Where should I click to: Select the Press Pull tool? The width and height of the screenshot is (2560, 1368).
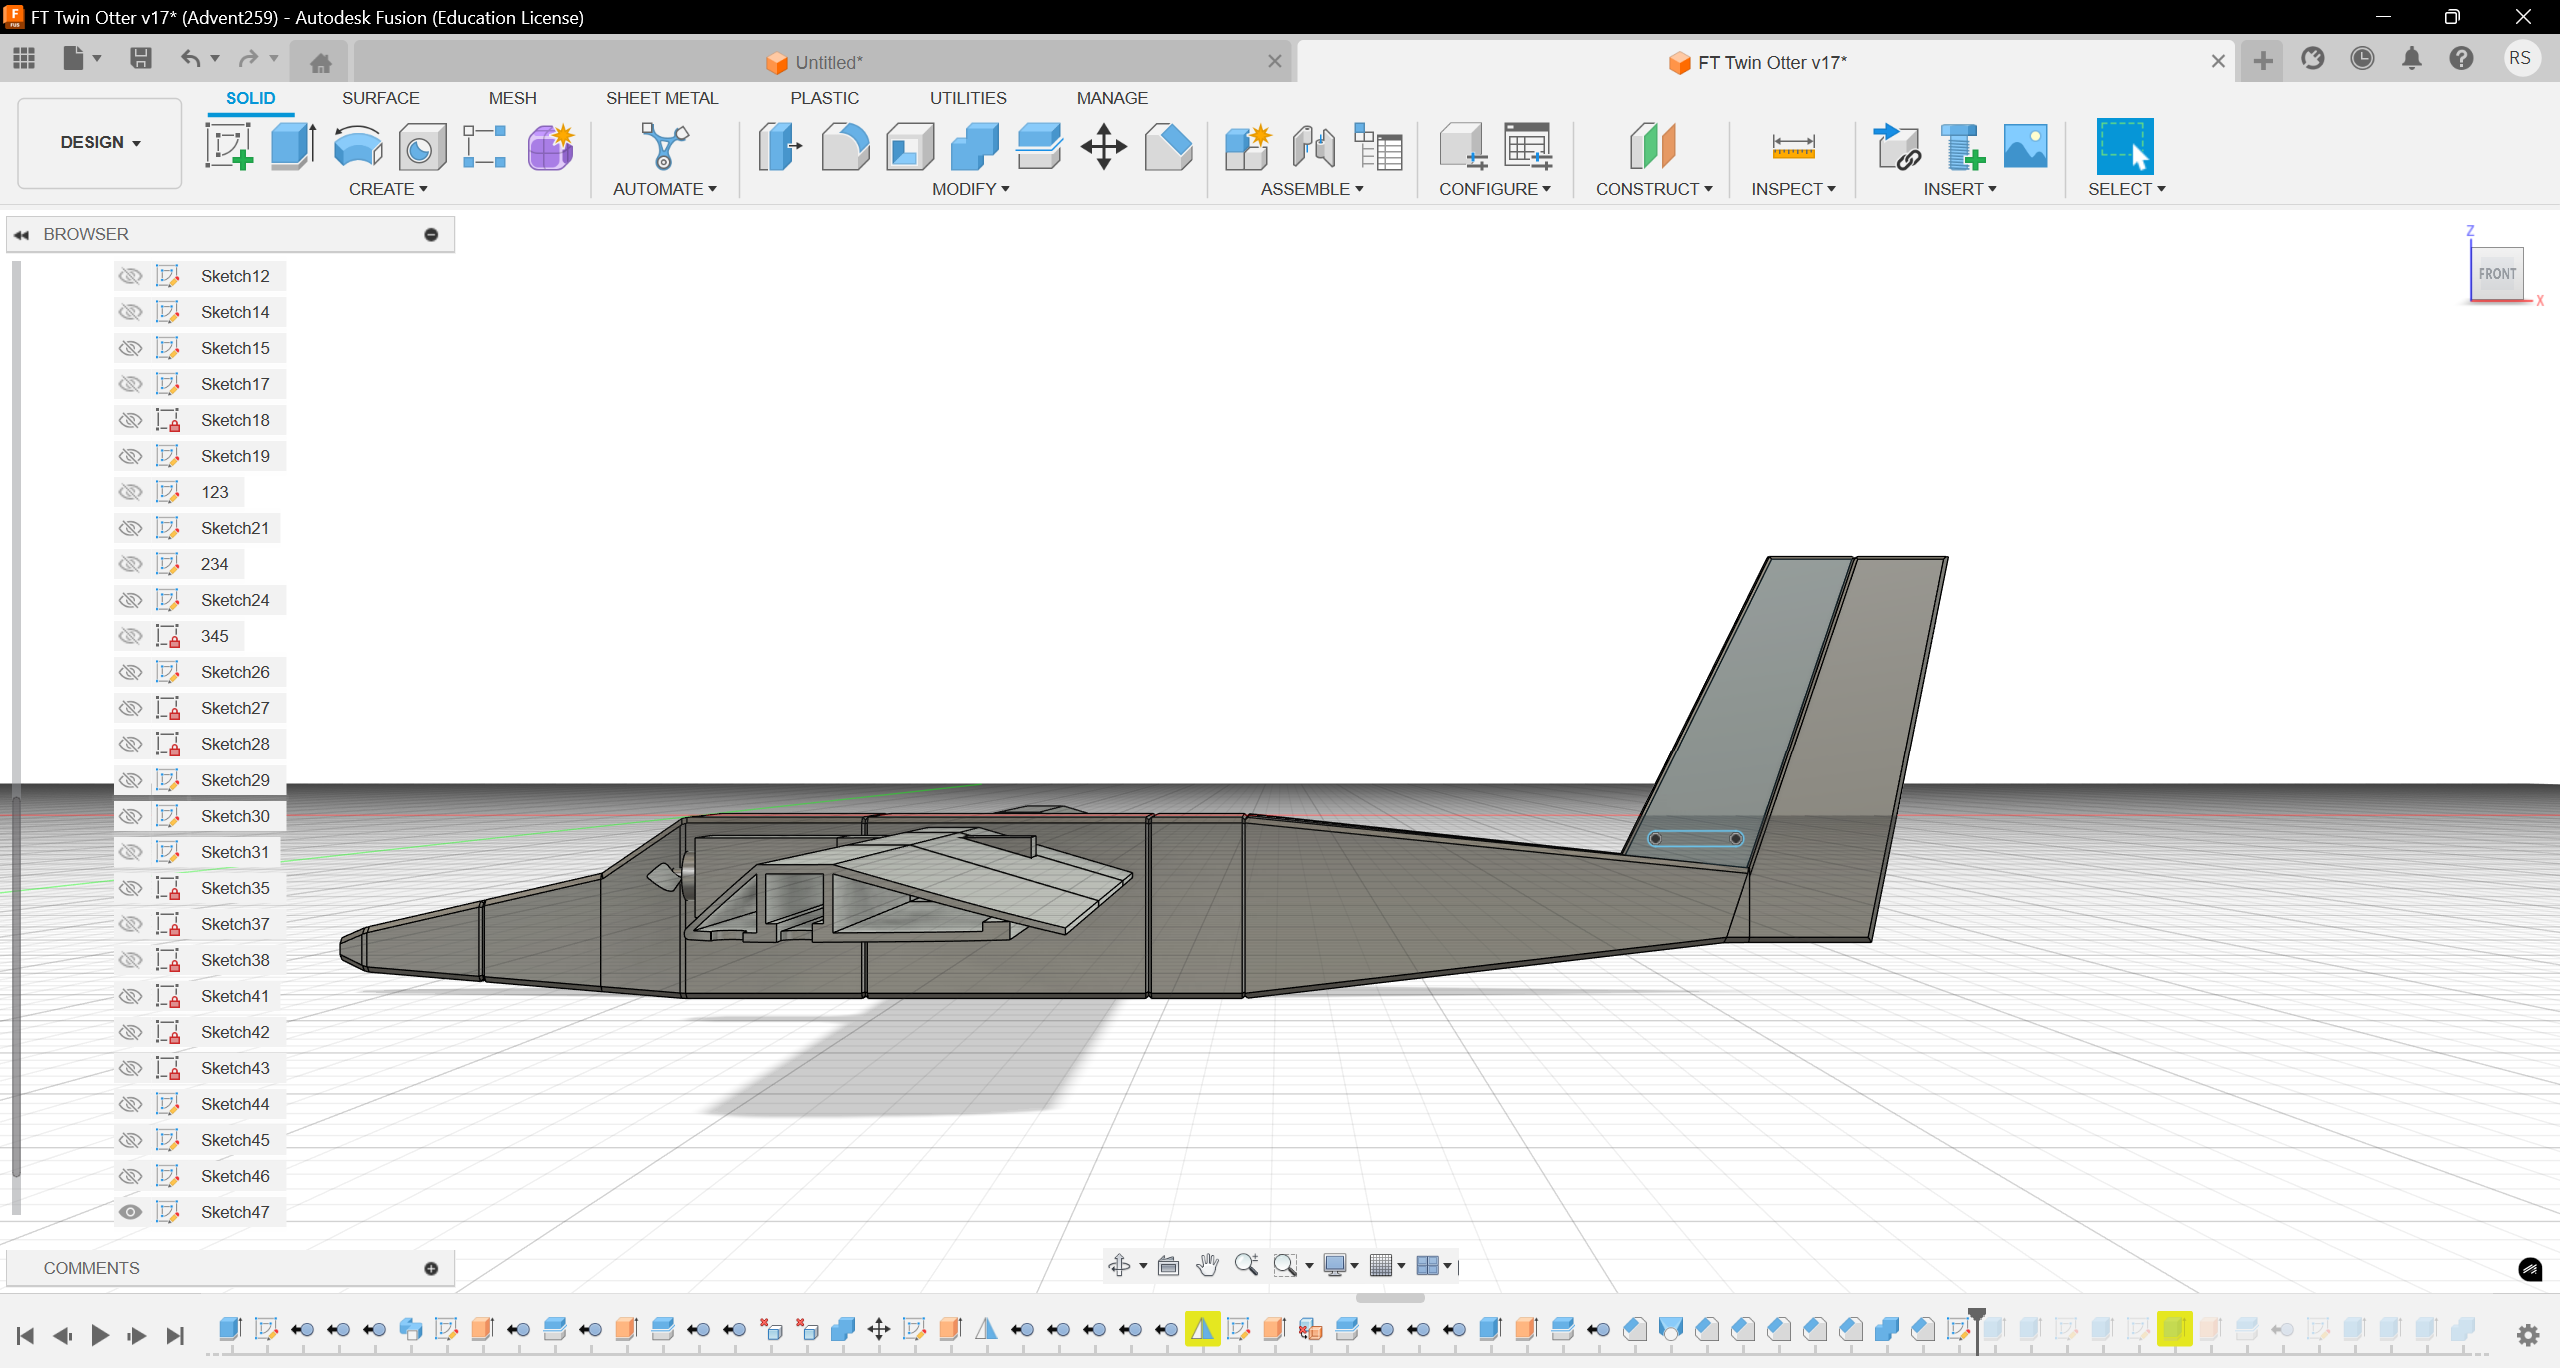tap(780, 146)
